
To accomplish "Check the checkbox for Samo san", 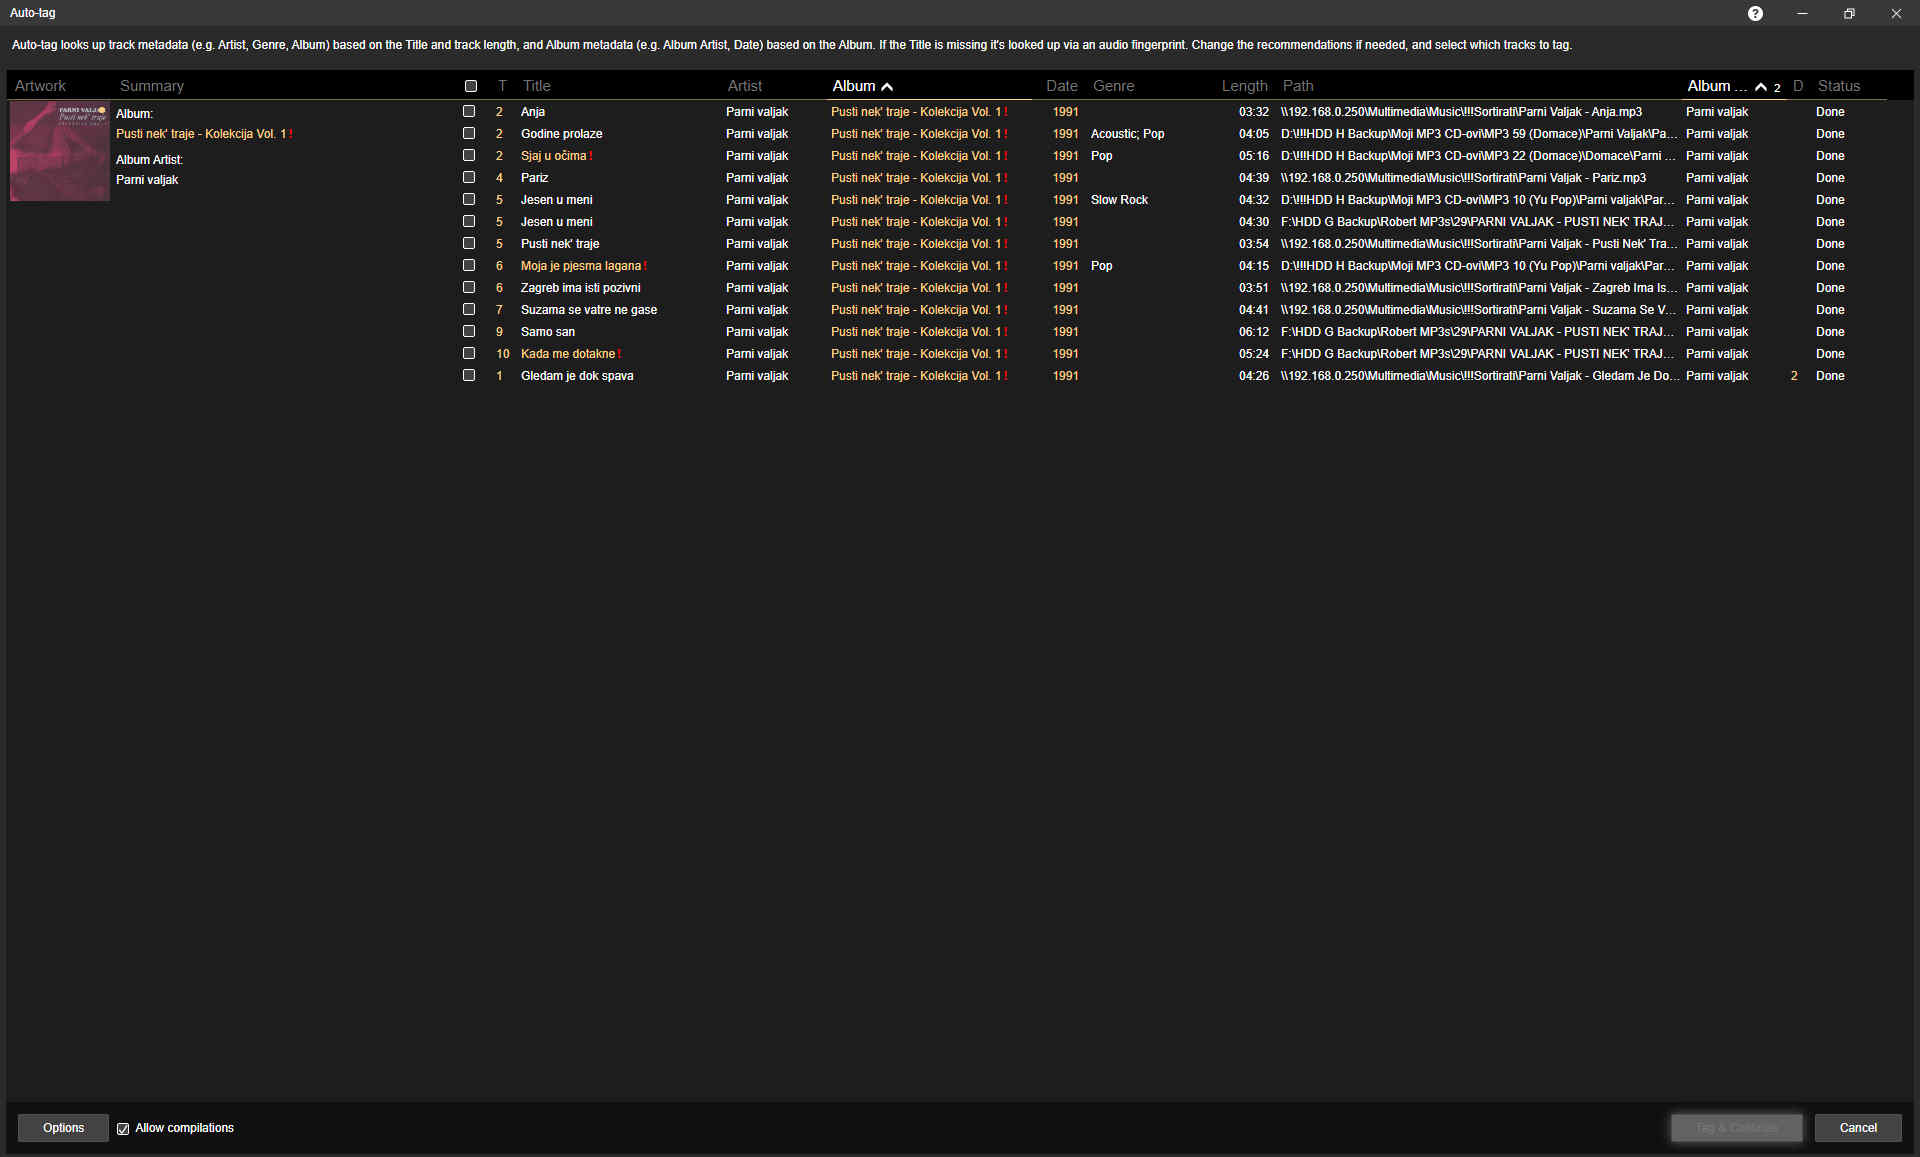I will (469, 331).
